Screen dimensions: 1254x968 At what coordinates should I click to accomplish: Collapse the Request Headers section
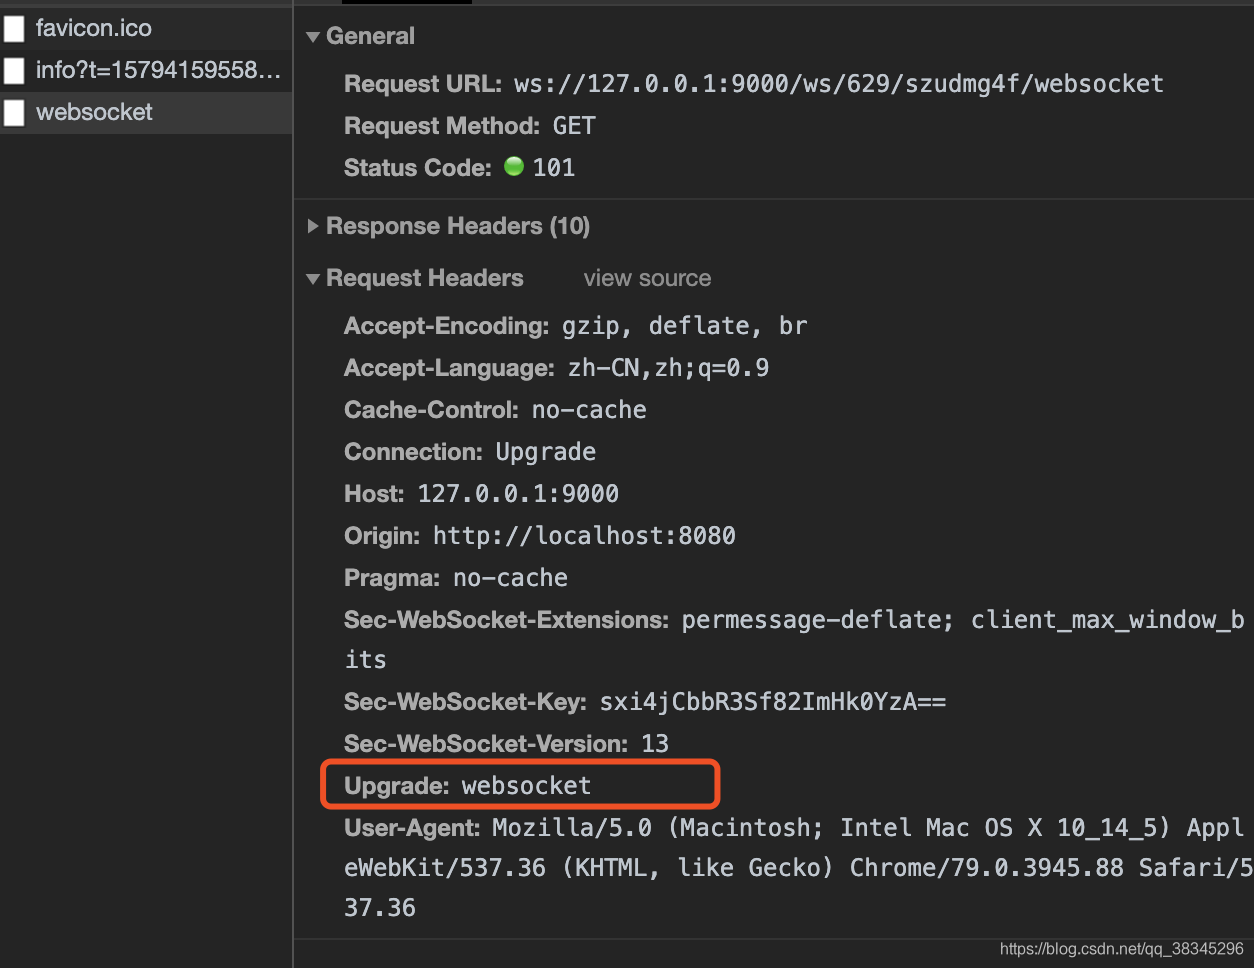313,279
